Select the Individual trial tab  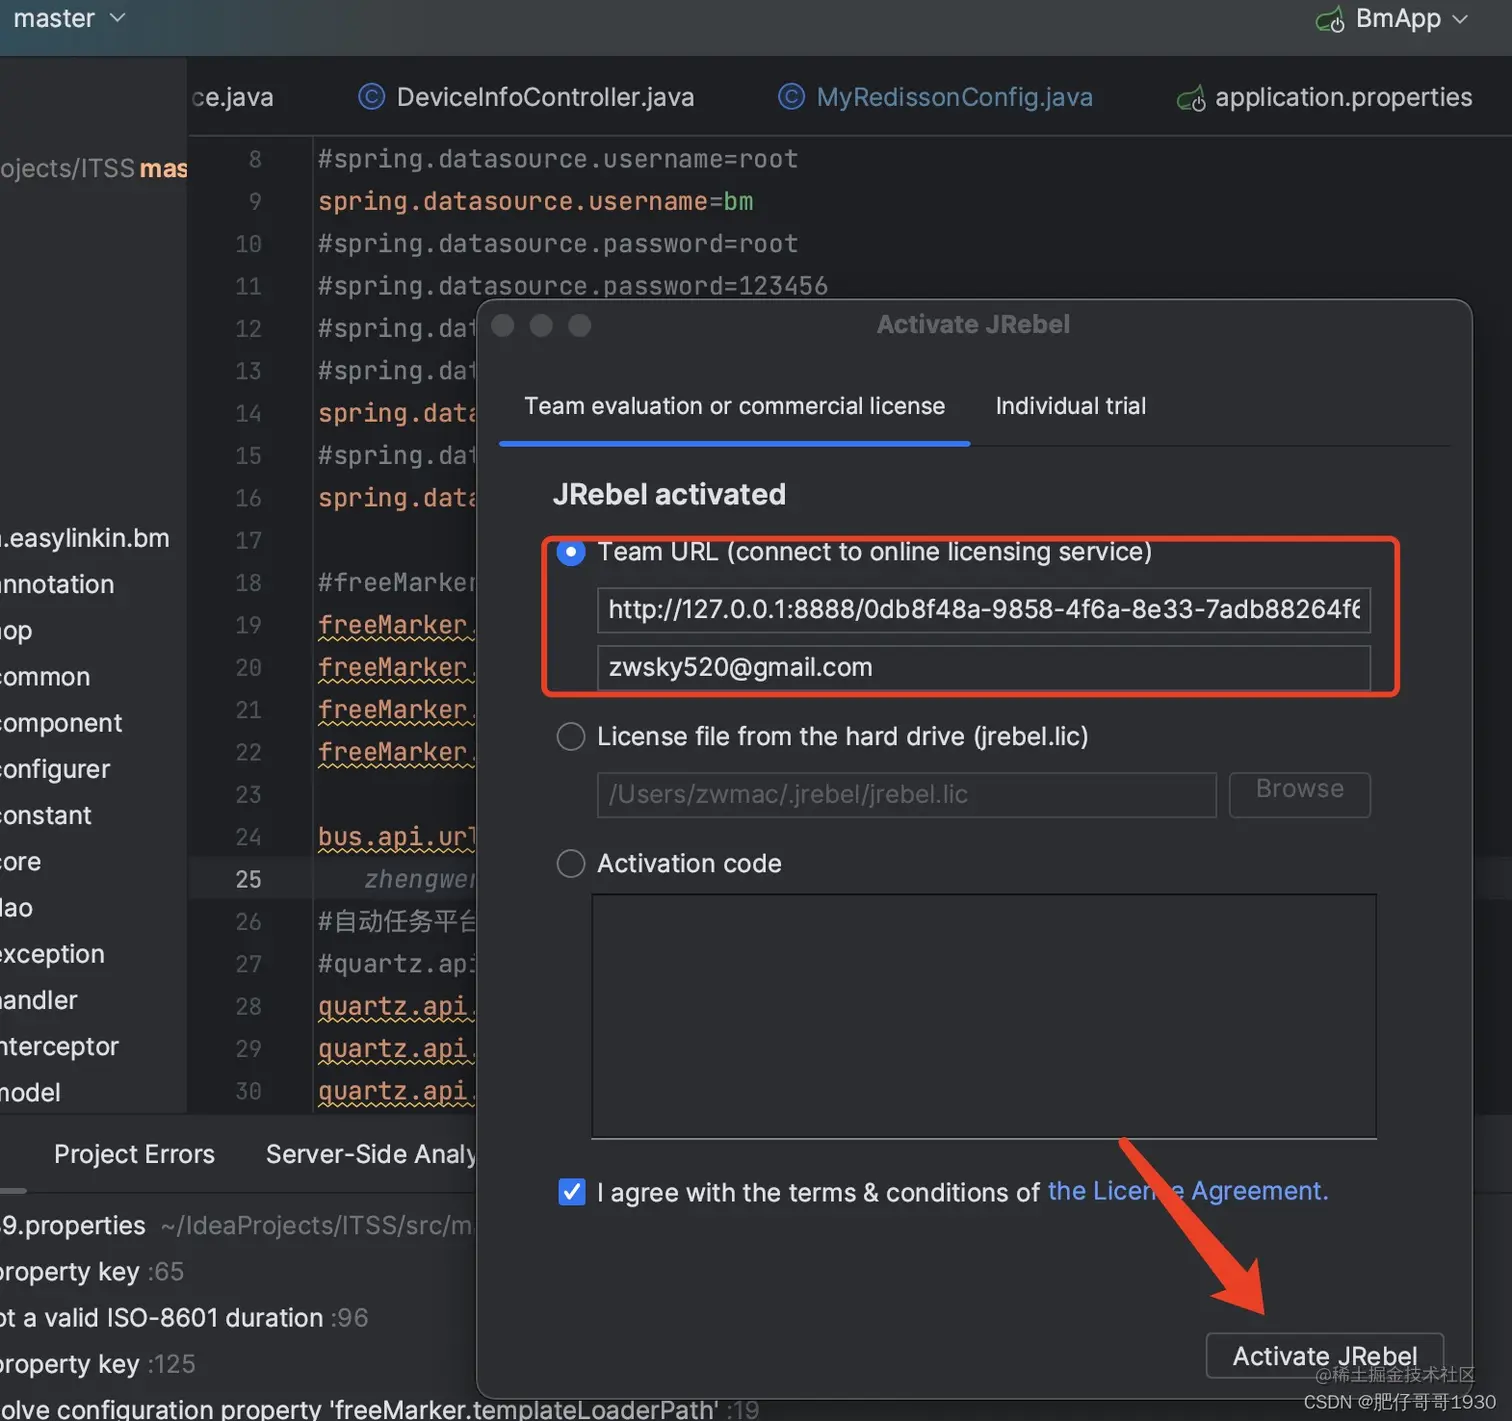[x=1070, y=406]
